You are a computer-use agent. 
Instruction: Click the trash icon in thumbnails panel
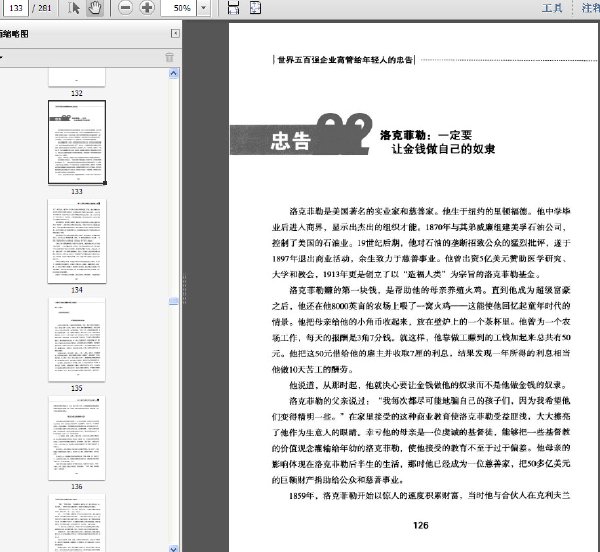(x=169, y=57)
